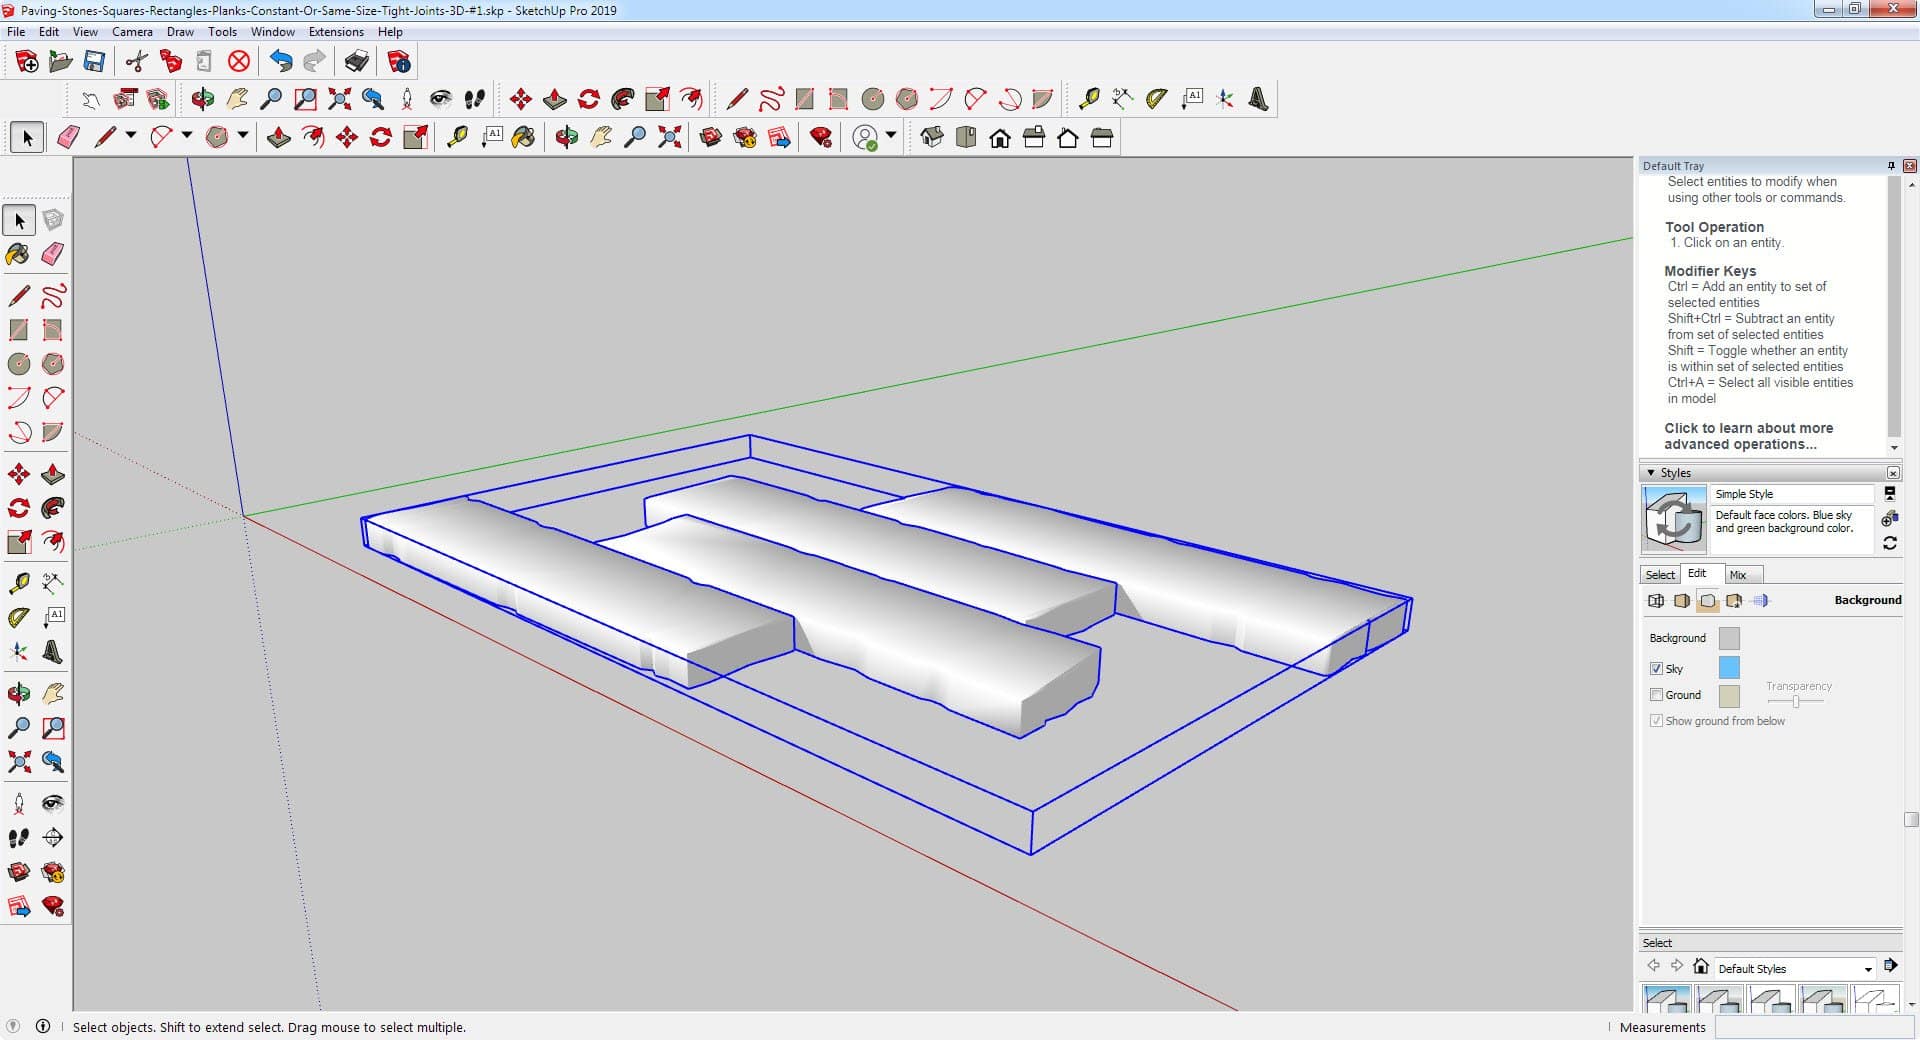Collapse the Styles panel triangle
1920x1040 pixels.
[1651, 473]
